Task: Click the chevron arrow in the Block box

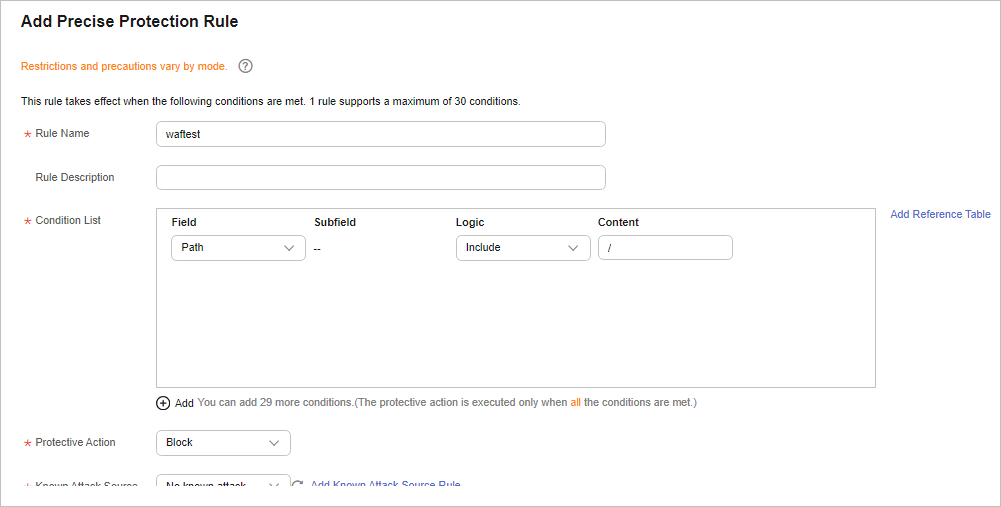Action: 274,443
